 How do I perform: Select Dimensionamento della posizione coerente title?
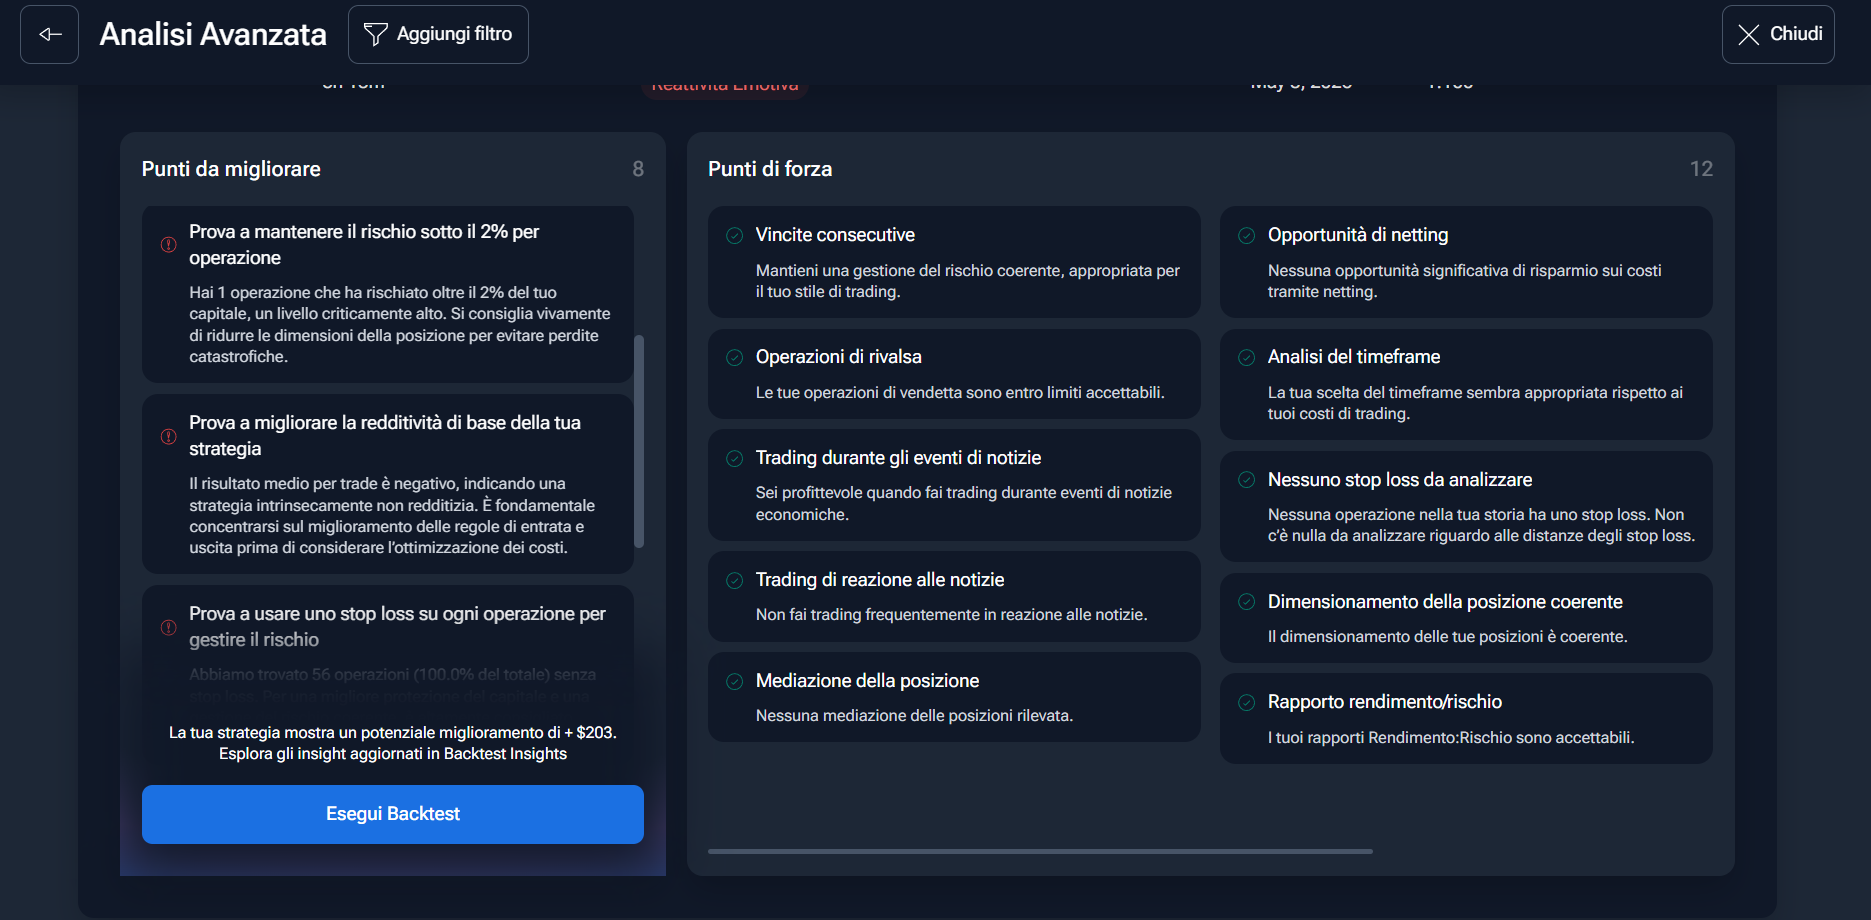[1445, 602]
